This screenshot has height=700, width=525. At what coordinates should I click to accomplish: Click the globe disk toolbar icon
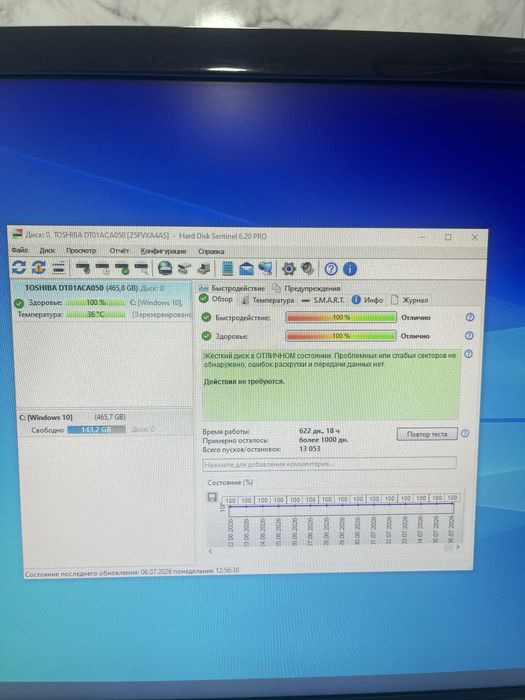[x=165, y=268]
